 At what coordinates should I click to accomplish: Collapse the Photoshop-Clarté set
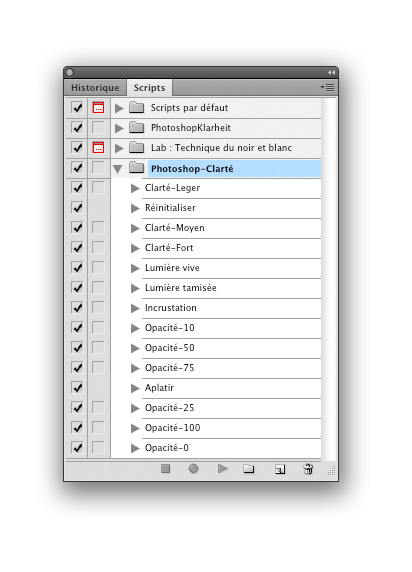coord(118,169)
